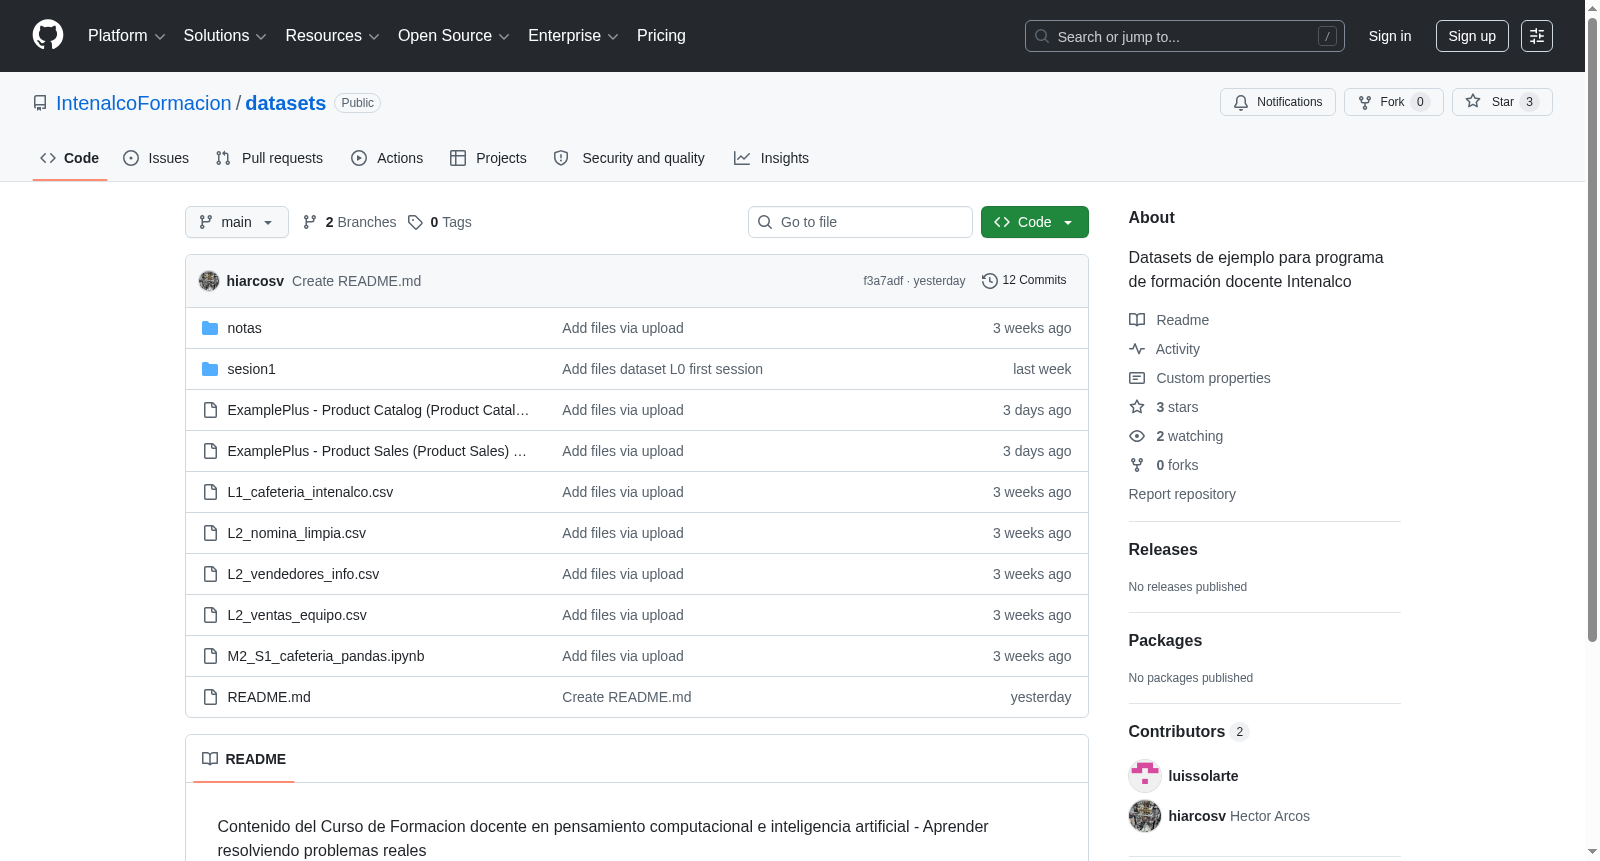The image size is (1600, 861).
Task: Click the Custom properties note icon
Action: 1137,378
